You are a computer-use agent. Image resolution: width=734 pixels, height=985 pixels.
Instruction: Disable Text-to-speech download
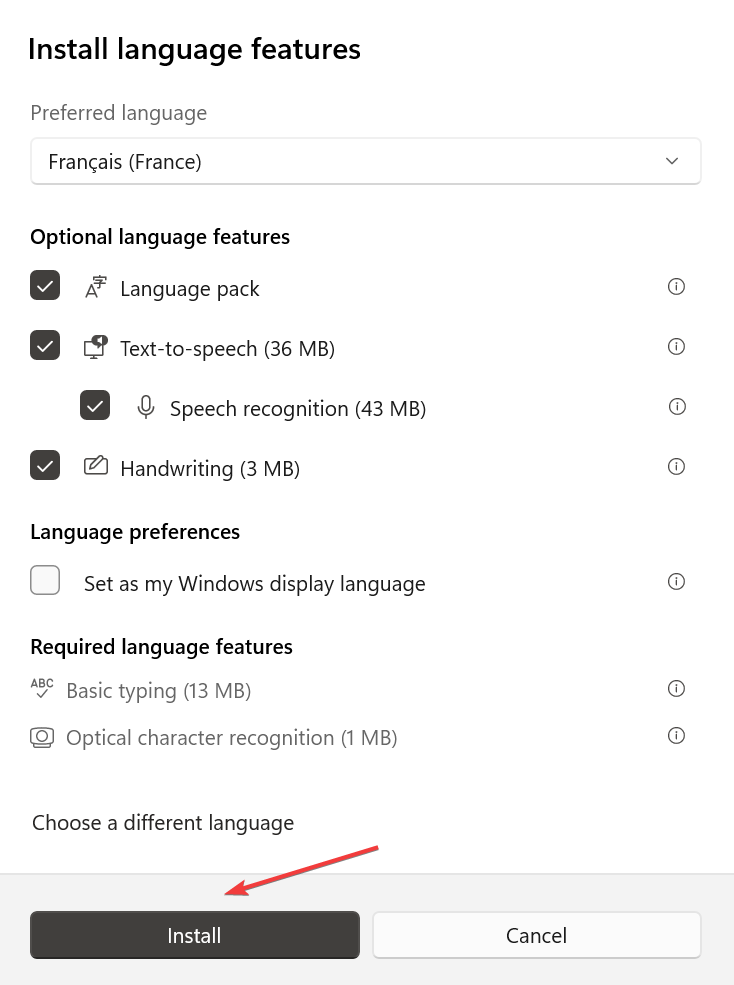[45, 345]
